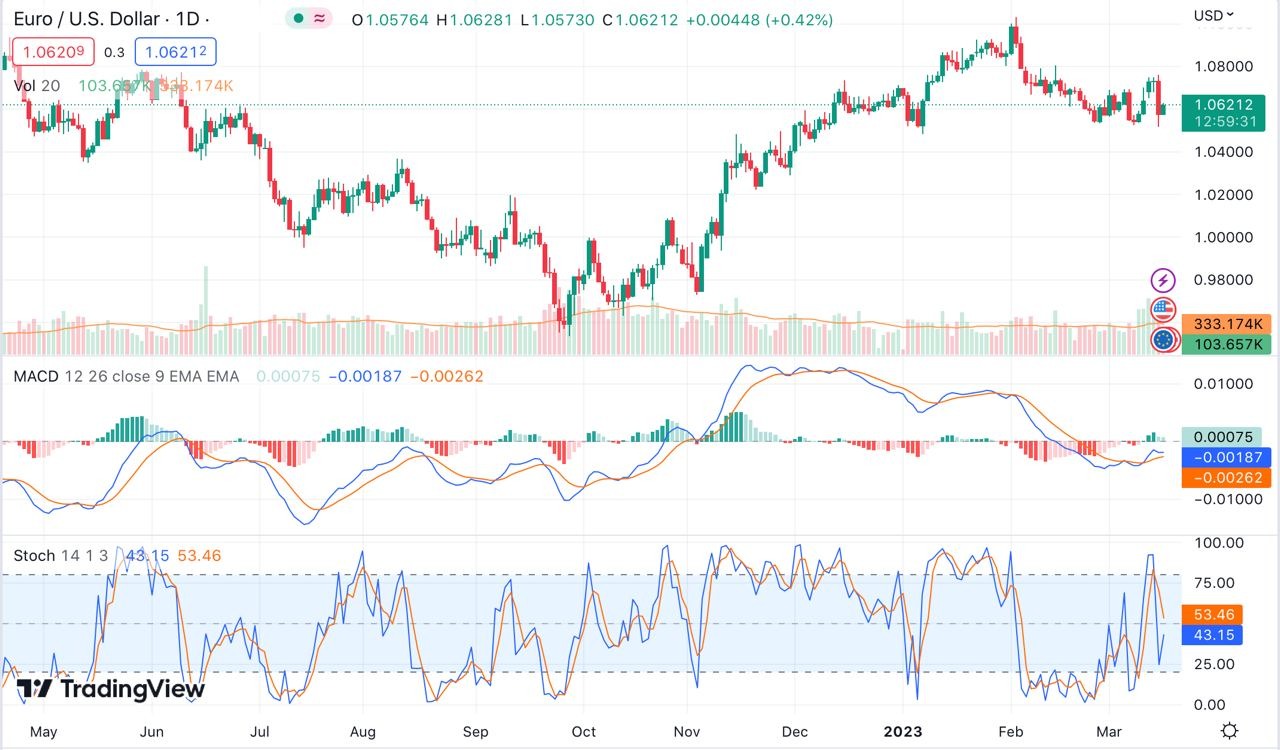Click the May label on time axis
The image size is (1280, 750).
pyautogui.click(x=43, y=732)
